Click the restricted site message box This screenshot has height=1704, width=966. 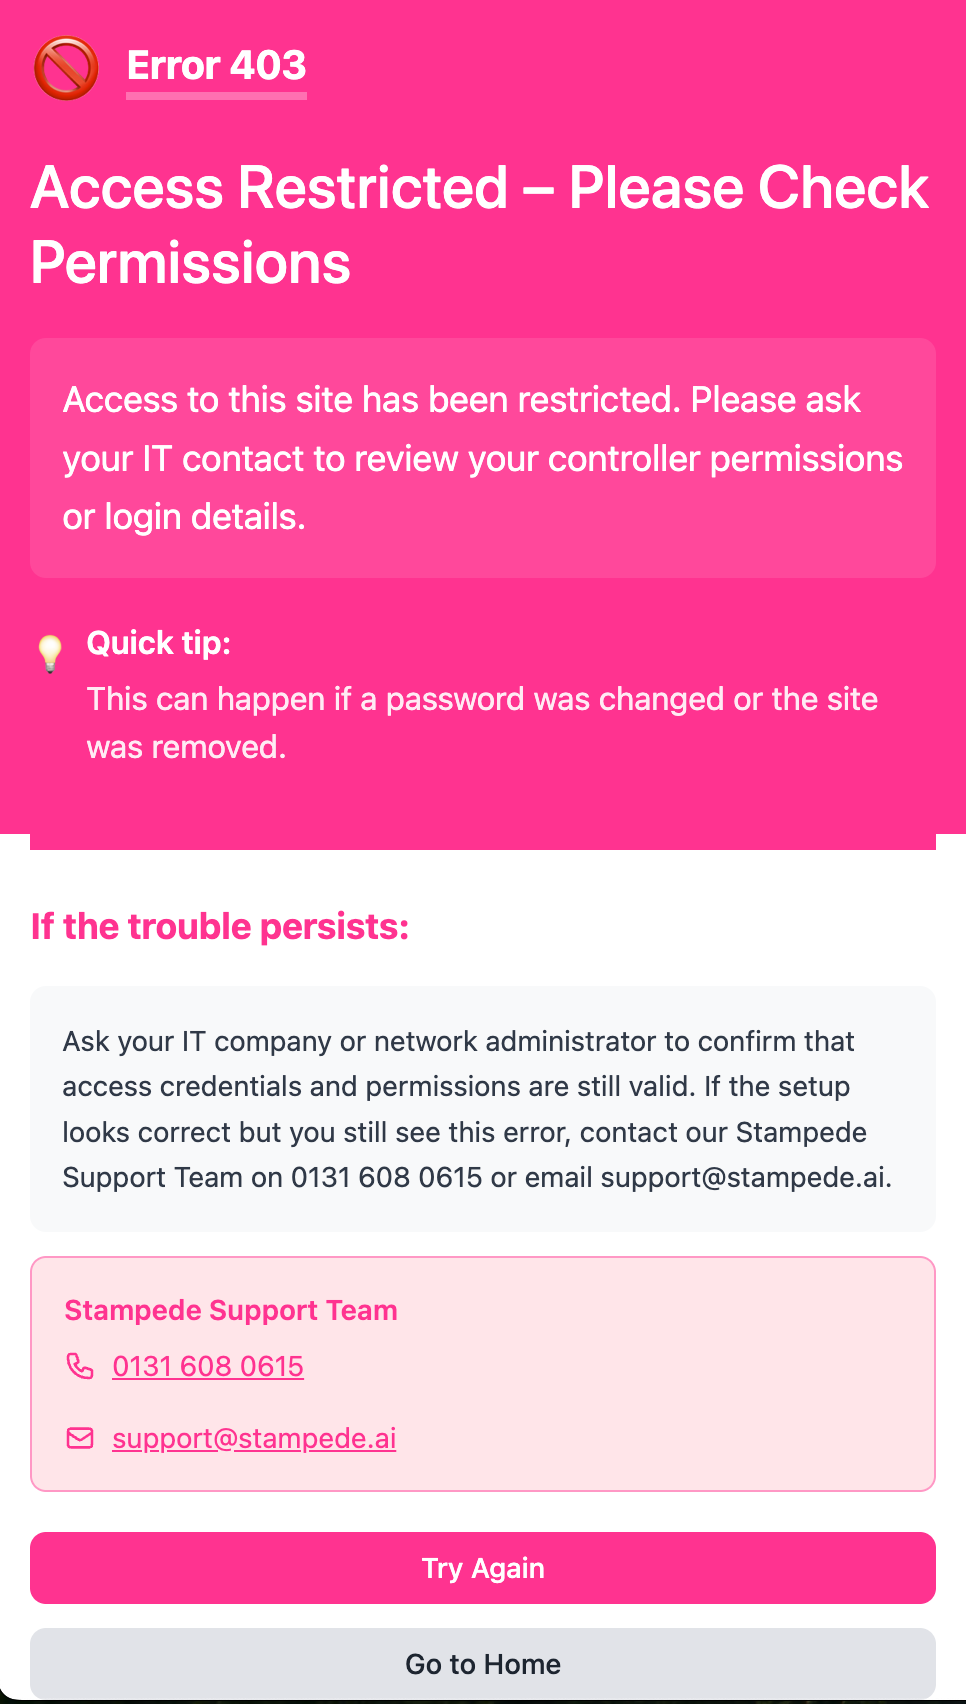(483, 458)
